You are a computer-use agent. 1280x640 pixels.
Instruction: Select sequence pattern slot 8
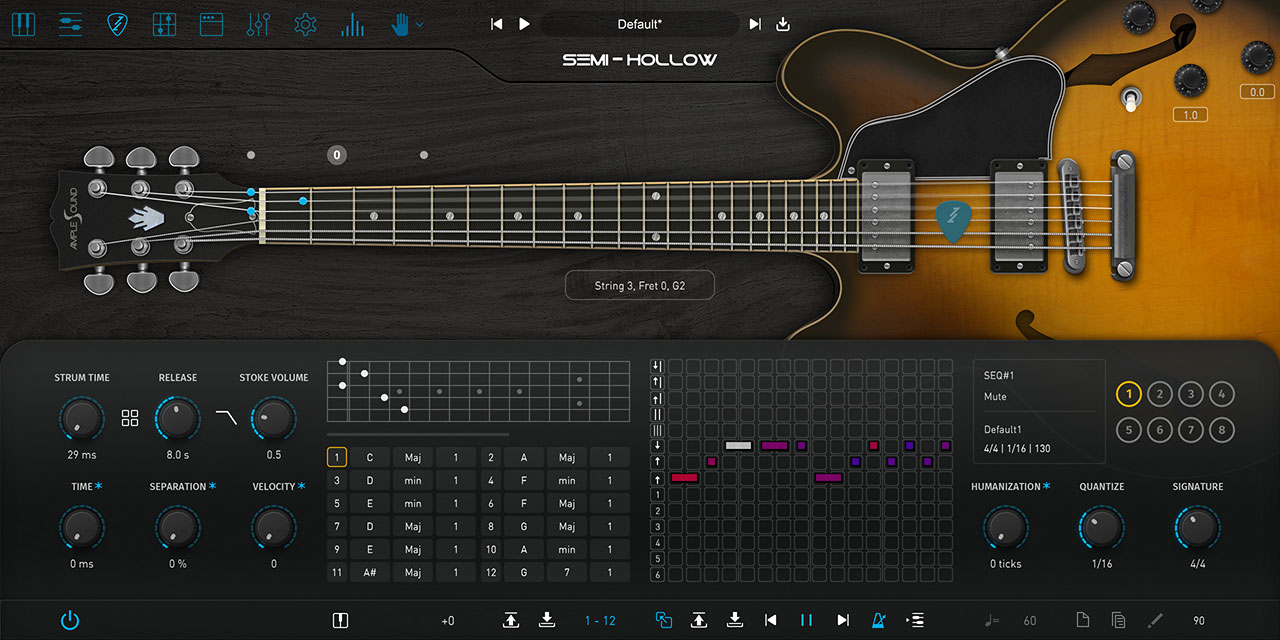pos(1221,431)
